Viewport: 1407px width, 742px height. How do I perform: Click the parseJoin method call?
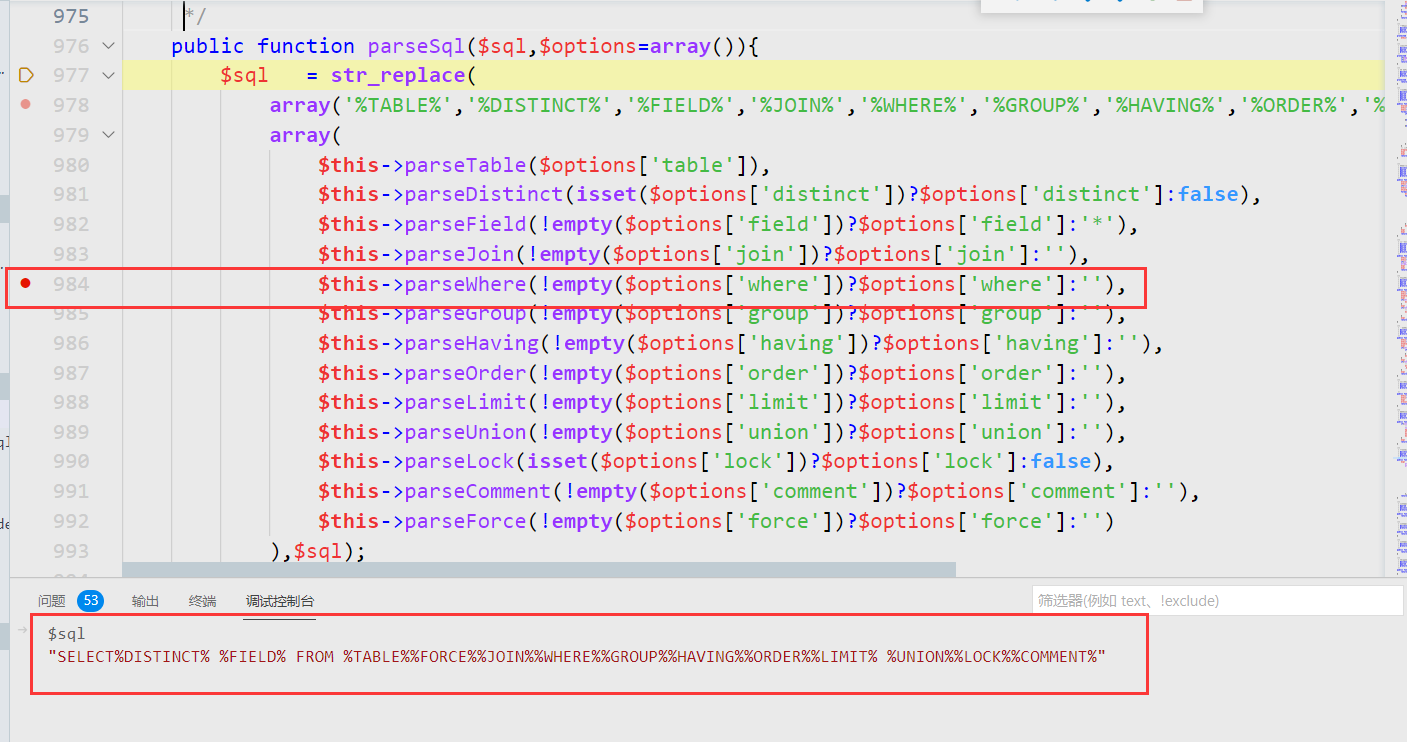459,254
